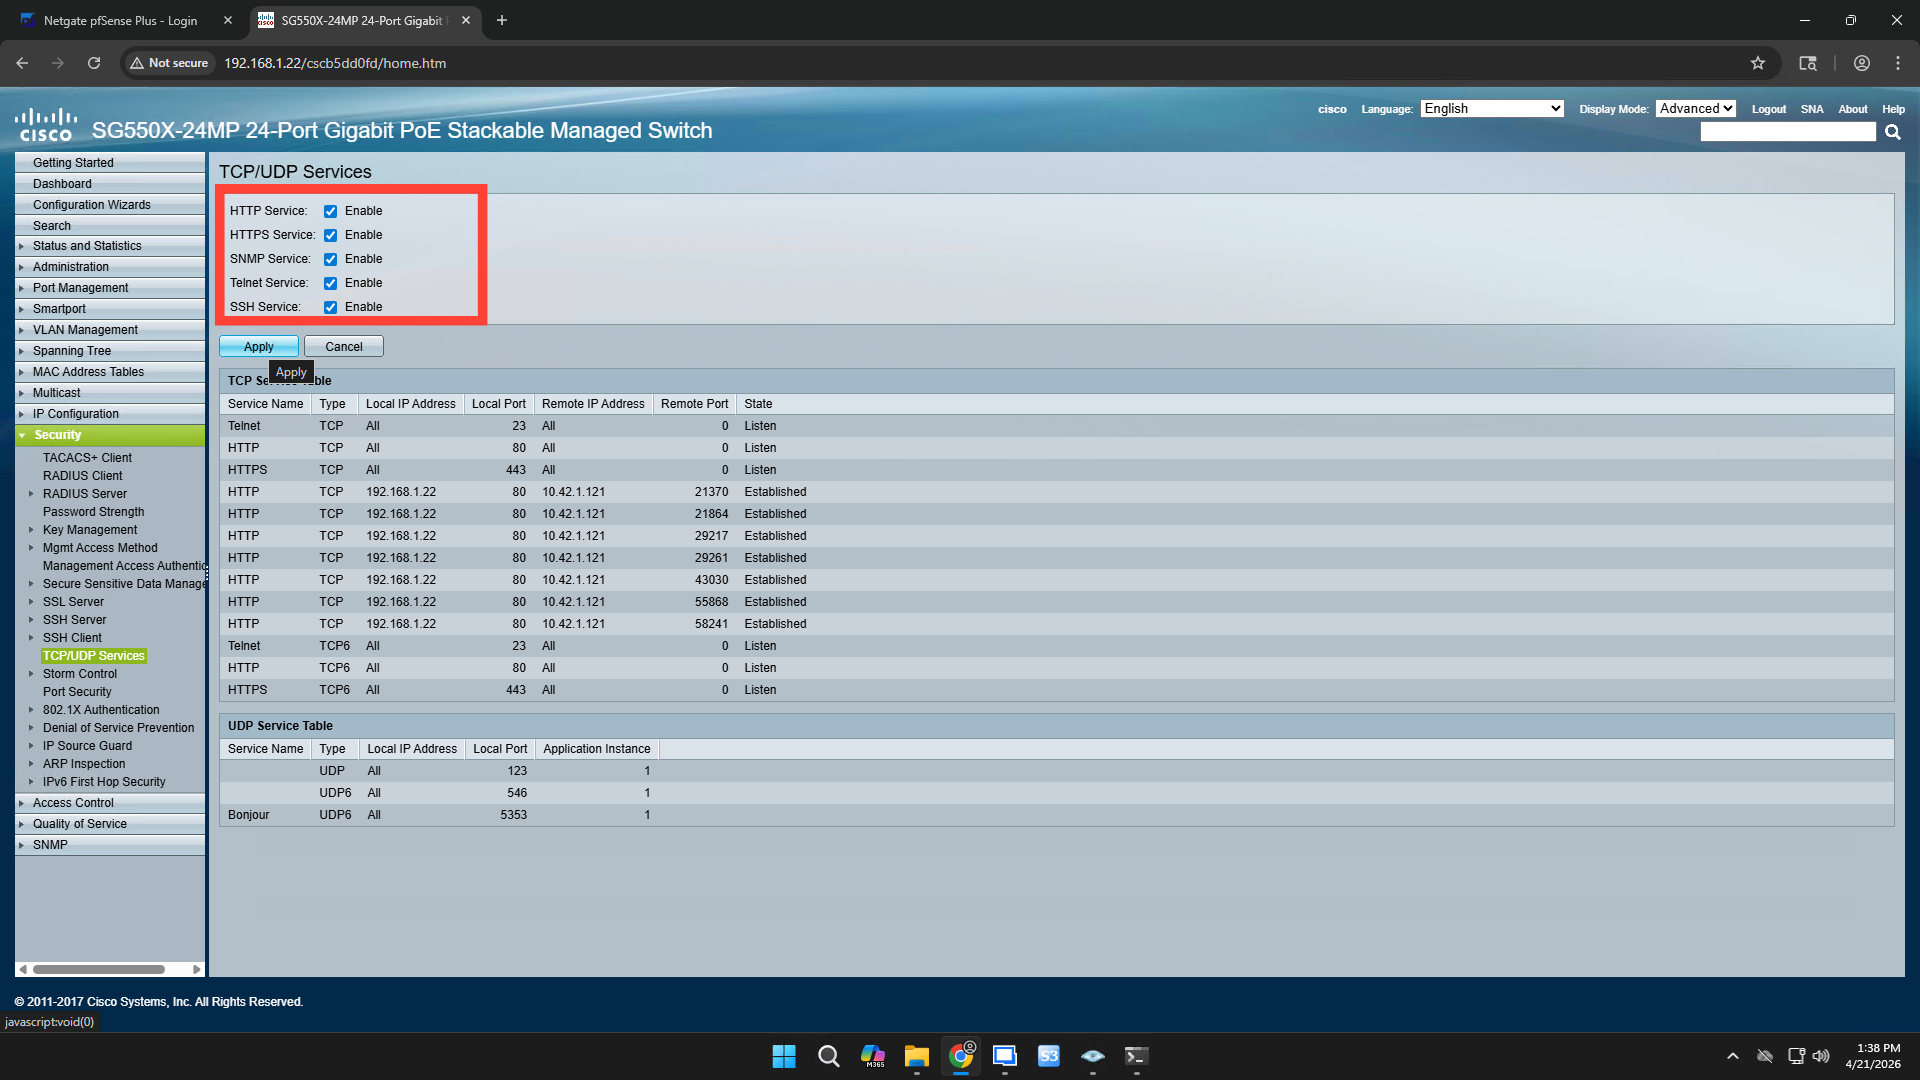Uncheck the SNMP Service Enable box

click(330, 259)
